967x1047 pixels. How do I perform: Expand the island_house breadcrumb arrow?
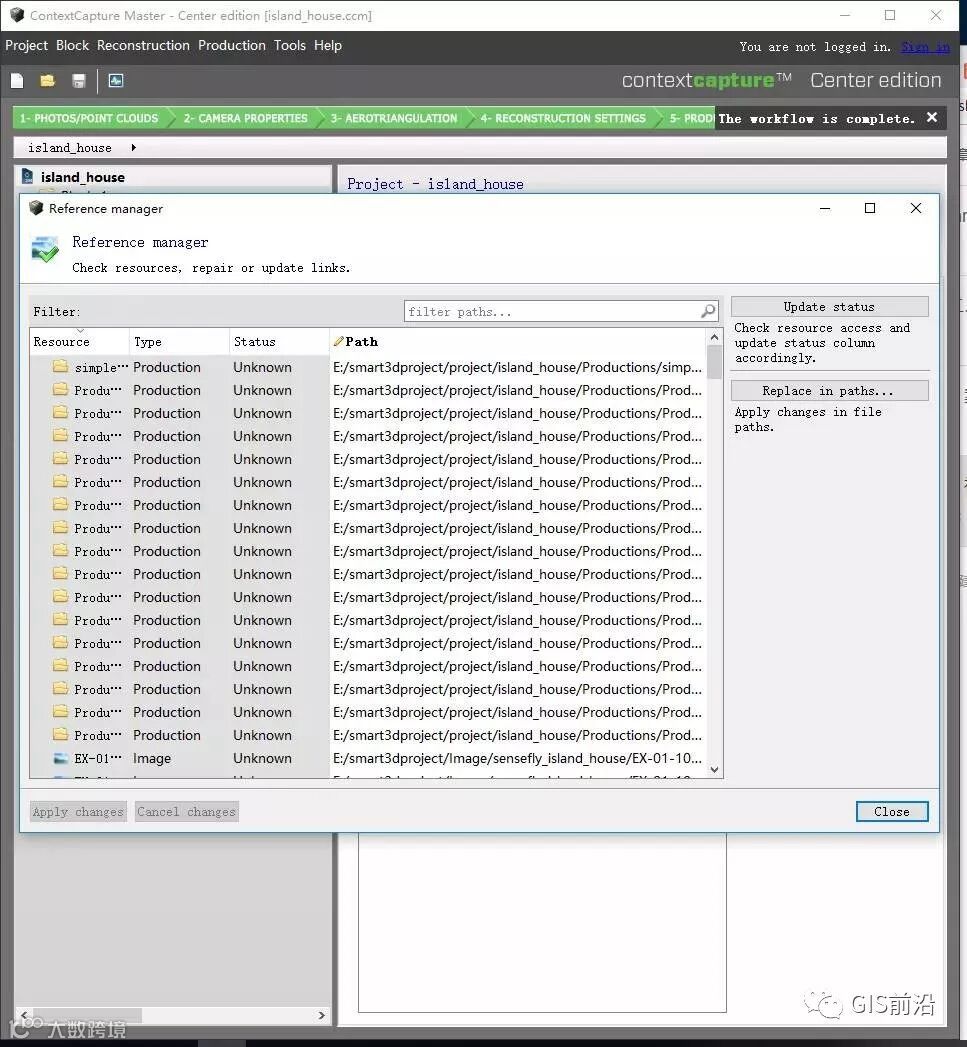click(x=134, y=148)
